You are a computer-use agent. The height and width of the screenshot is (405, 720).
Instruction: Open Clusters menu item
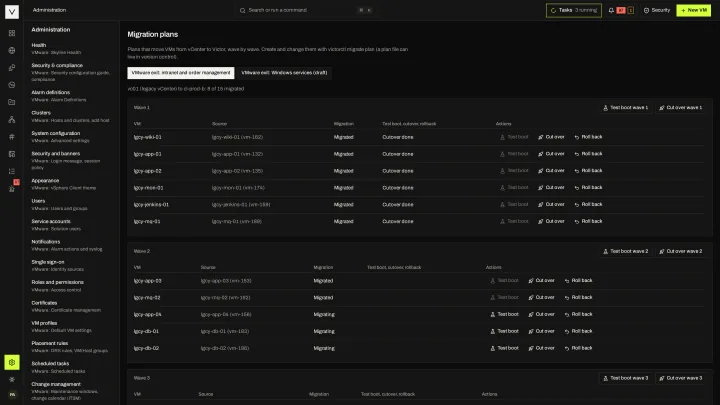(x=71, y=116)
